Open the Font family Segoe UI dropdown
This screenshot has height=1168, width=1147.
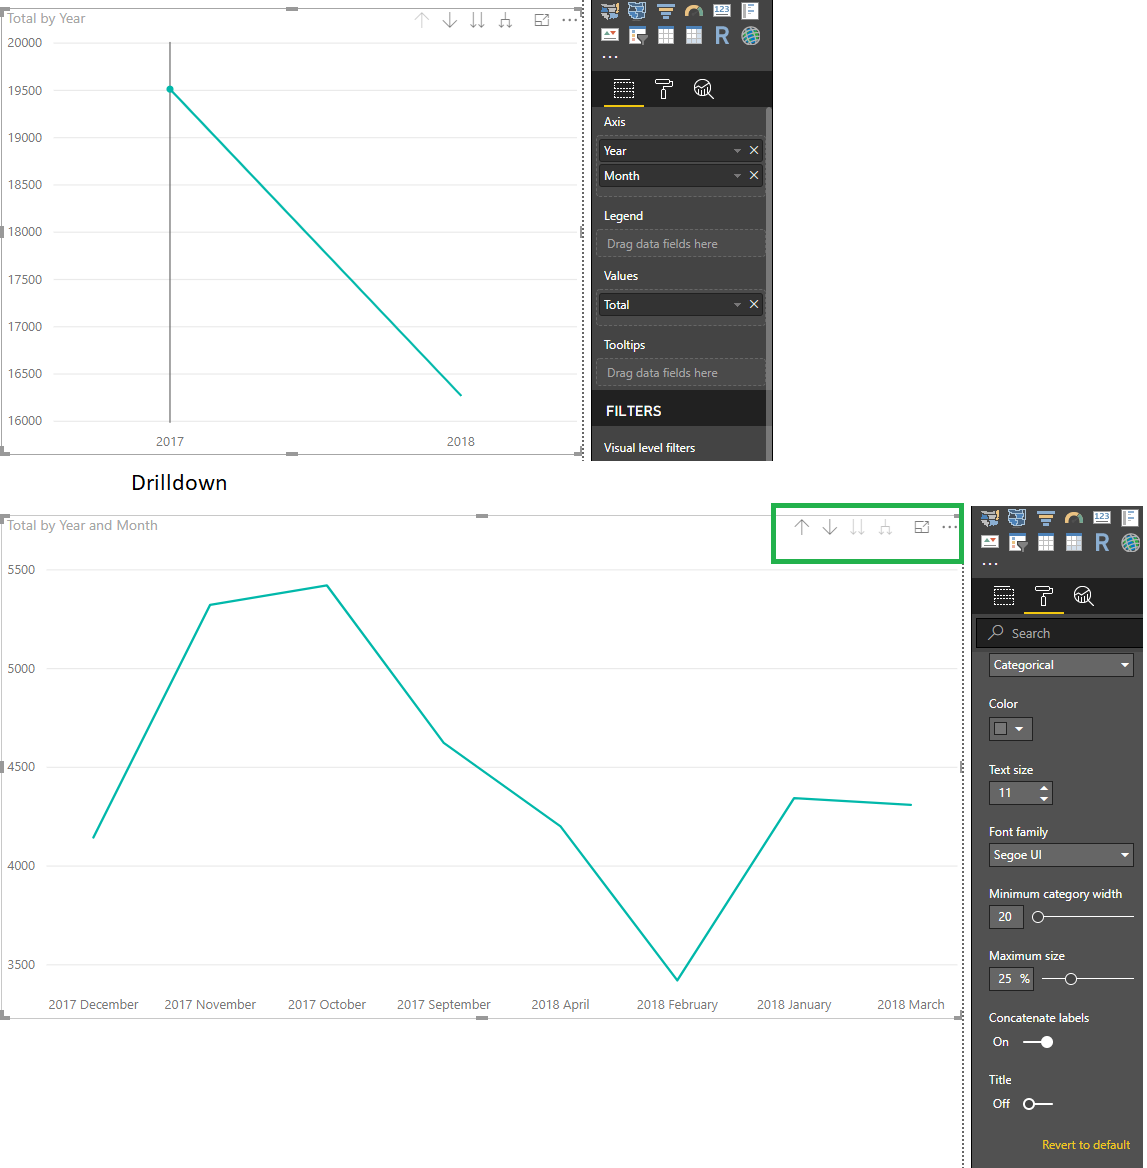(1061, 855)
